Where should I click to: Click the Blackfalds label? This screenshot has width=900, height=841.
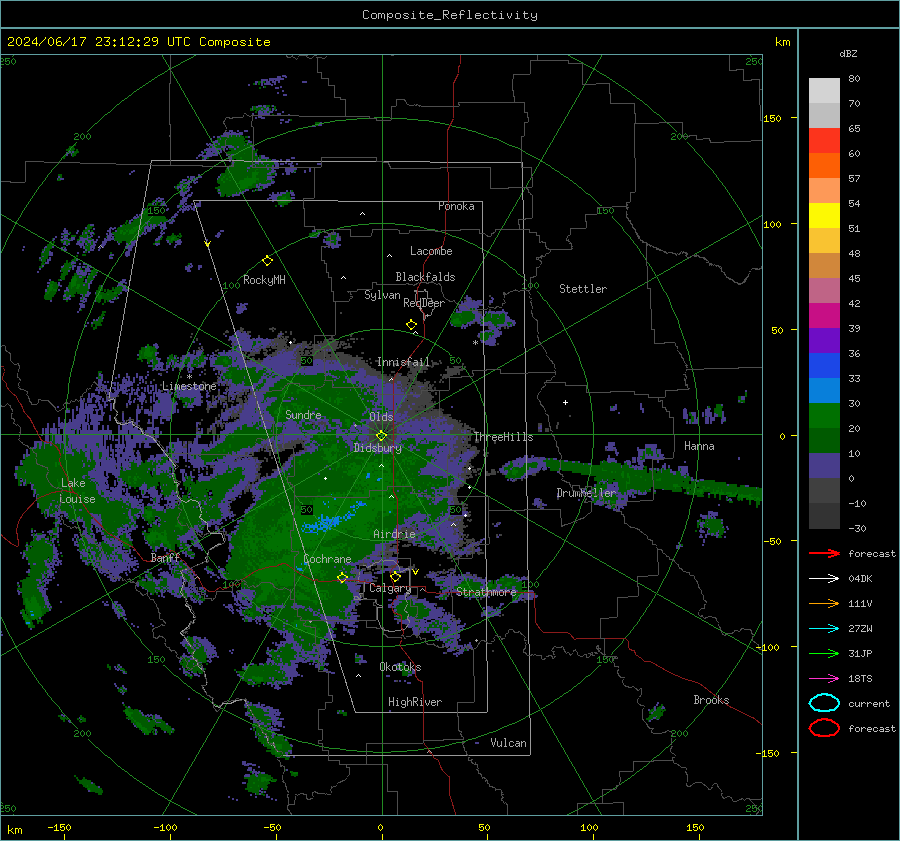(x=425, y=277)
